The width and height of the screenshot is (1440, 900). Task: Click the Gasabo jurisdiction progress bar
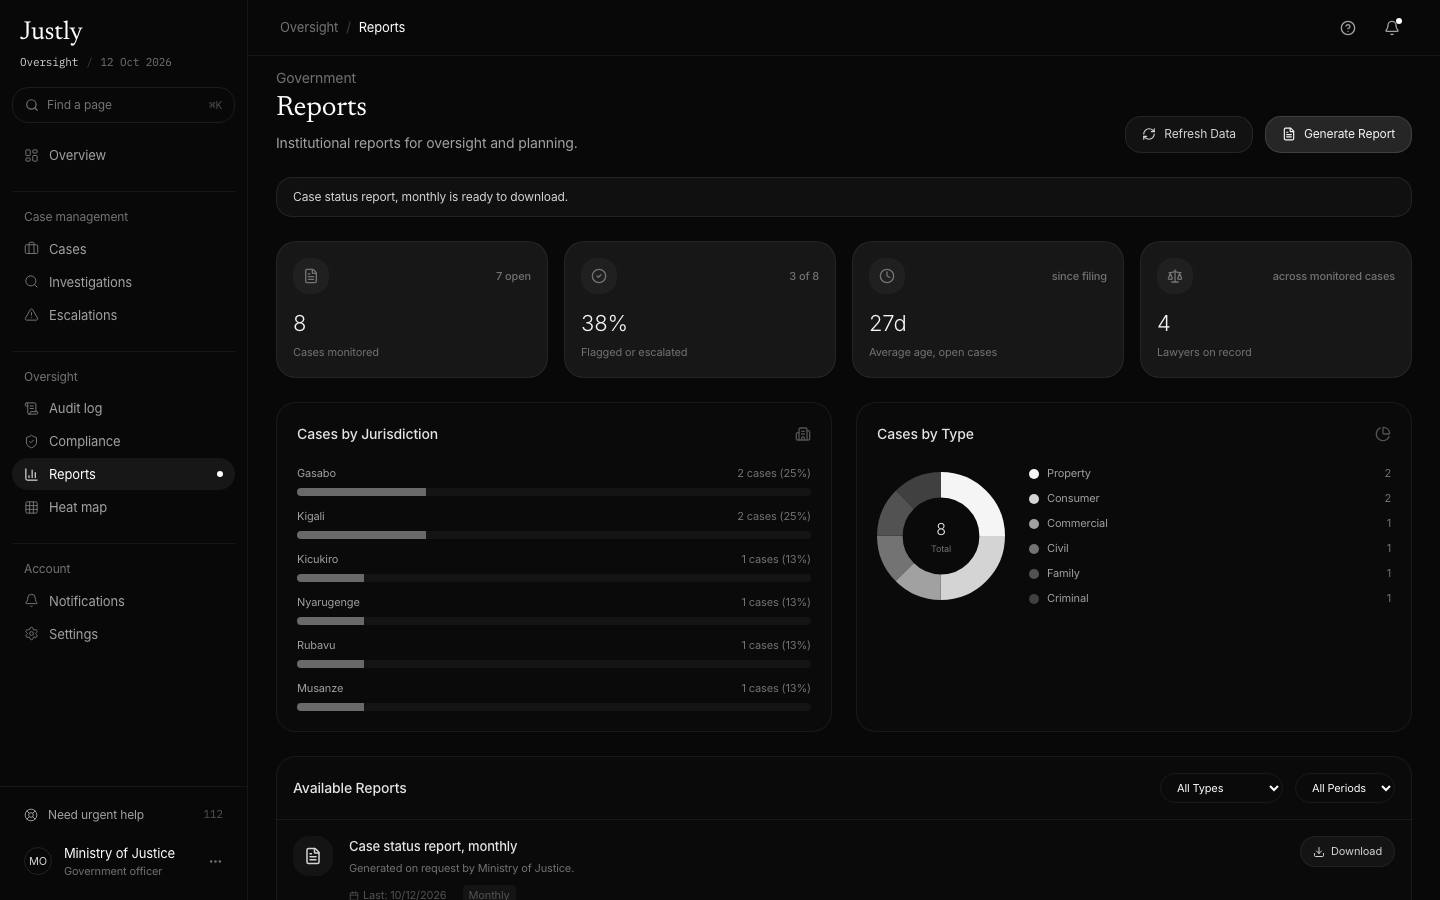tap(554, 492)
